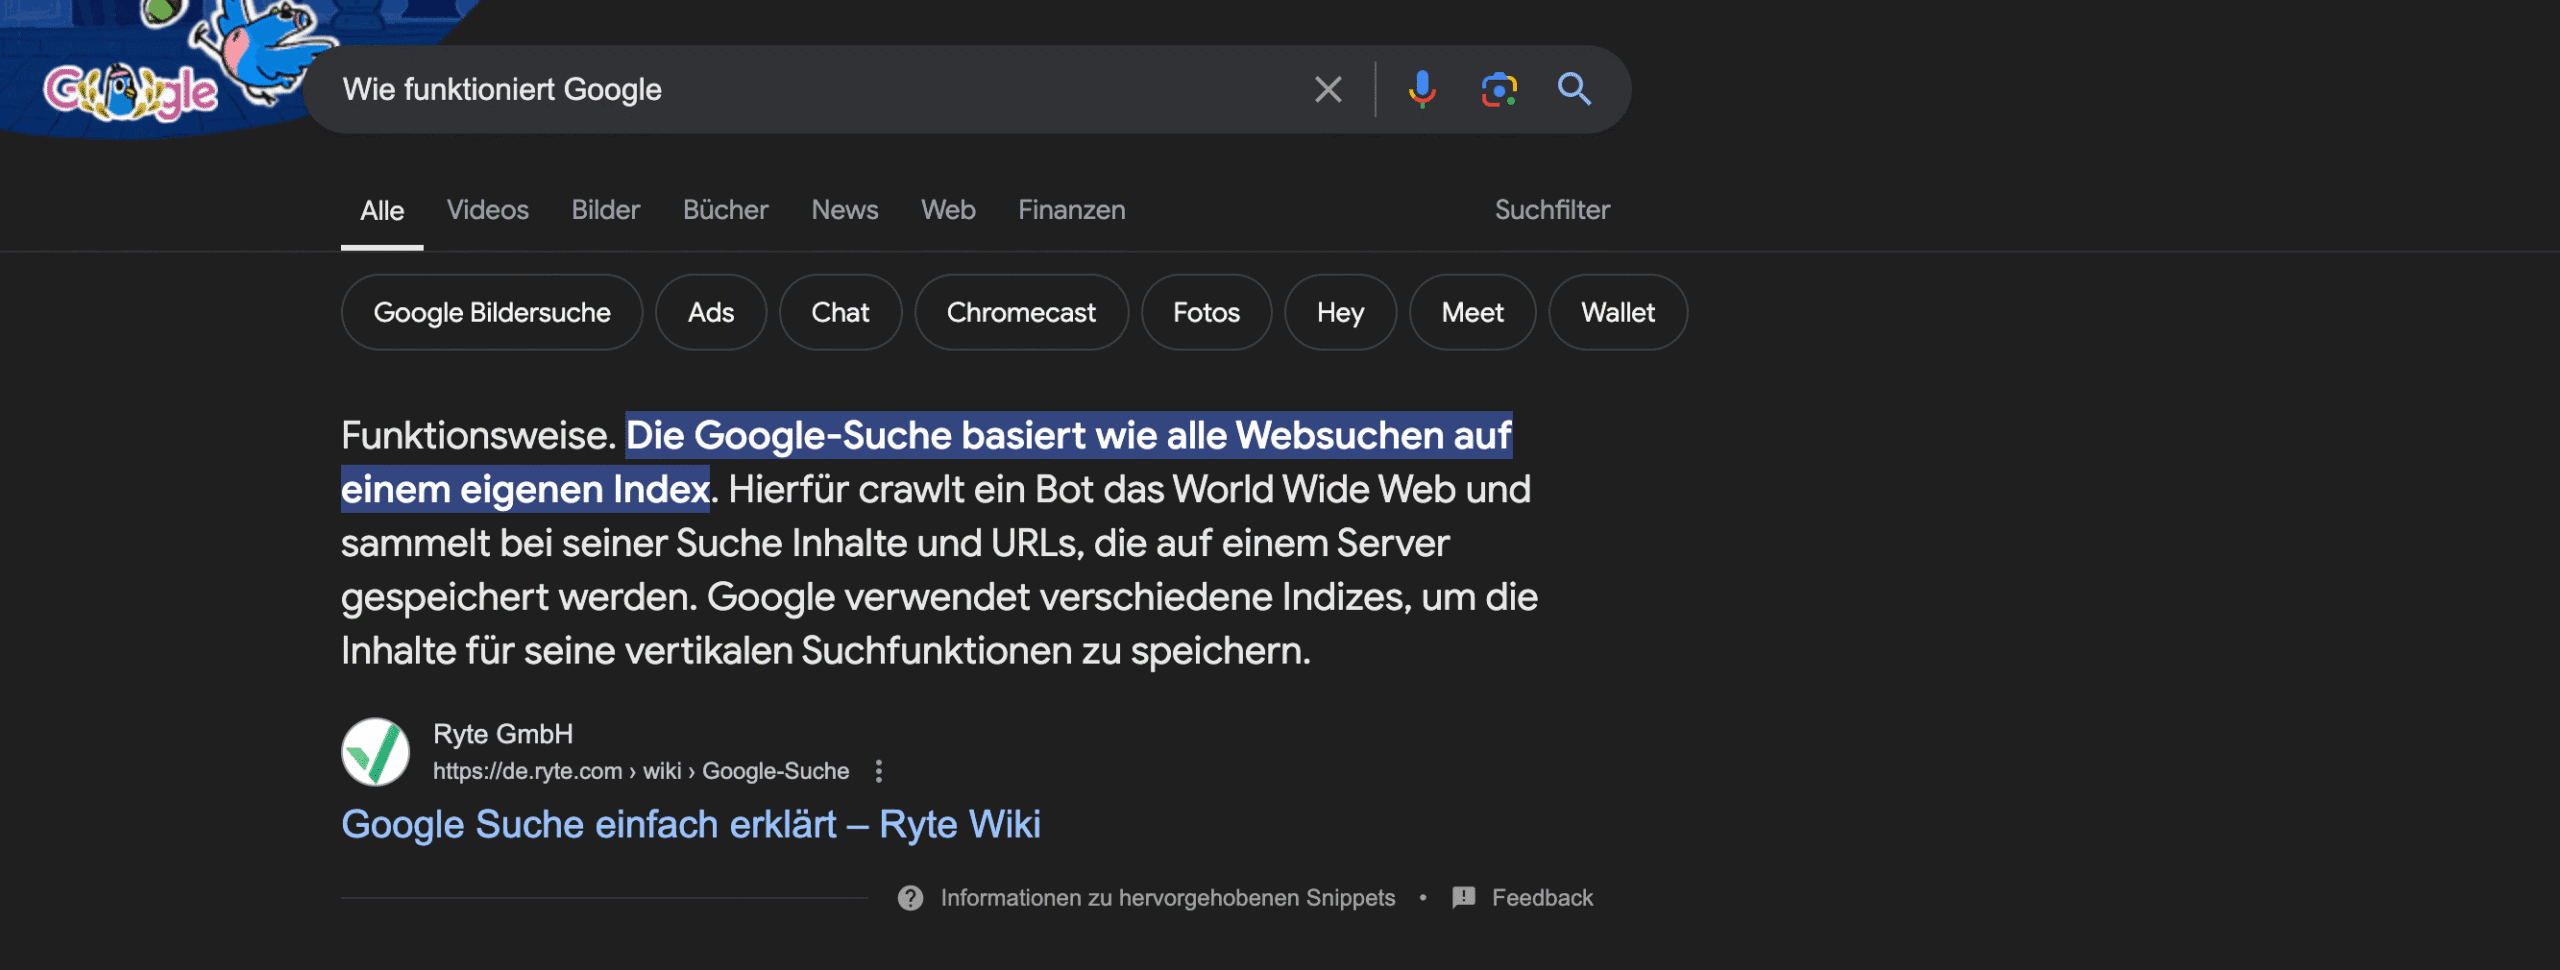Click the word 'Funktionsweise.' in the snippet

[478, 436]
